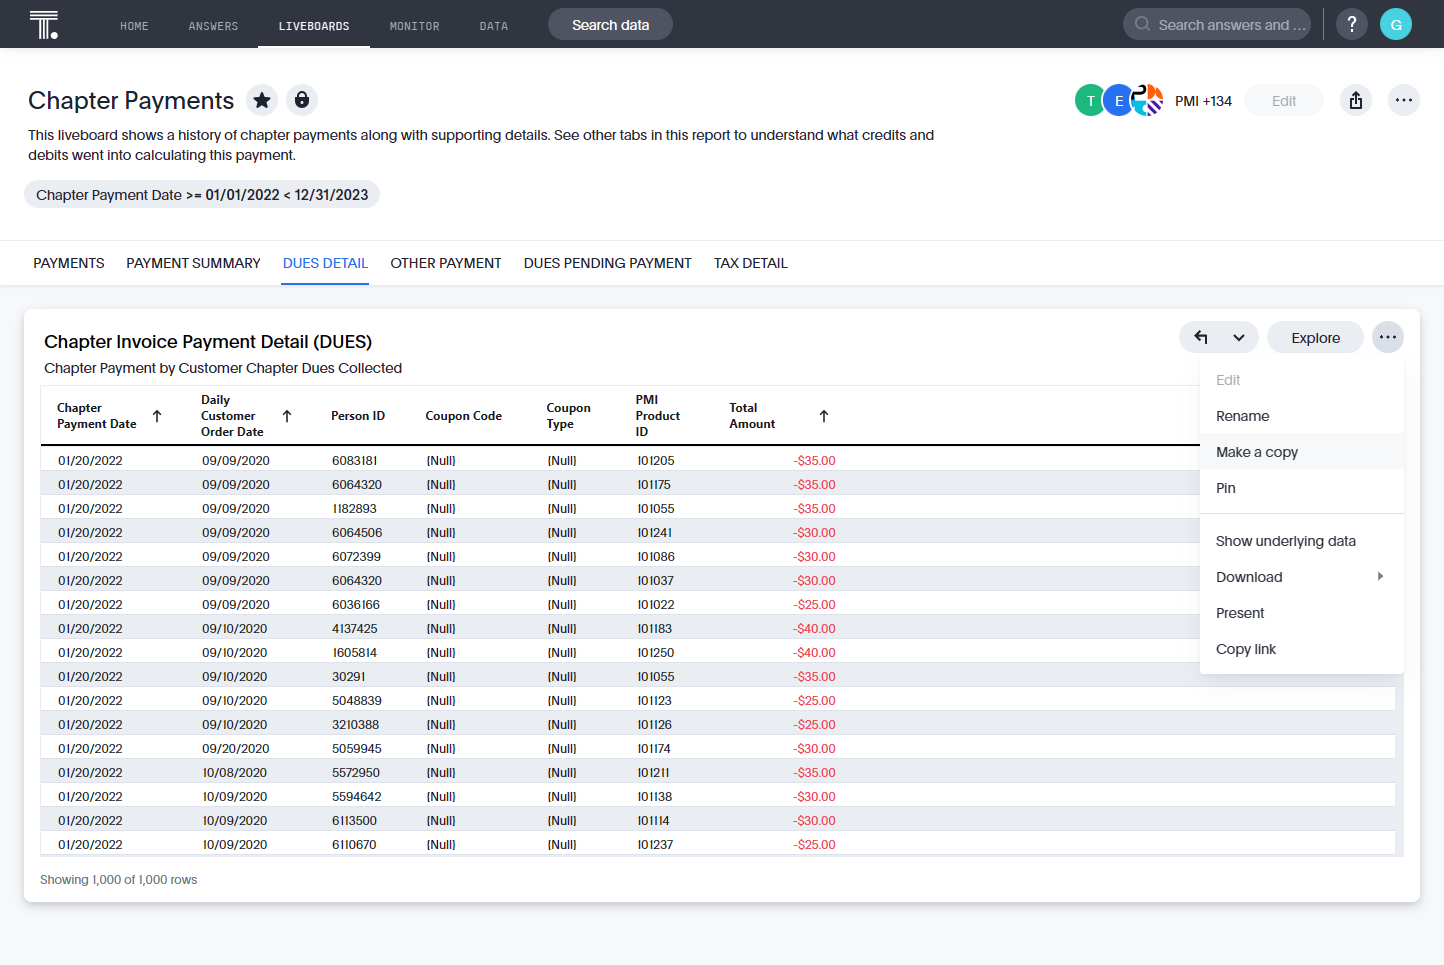Click the Explore button
Viewport: 1444px width, 965px height.
tap(1315, 337)
